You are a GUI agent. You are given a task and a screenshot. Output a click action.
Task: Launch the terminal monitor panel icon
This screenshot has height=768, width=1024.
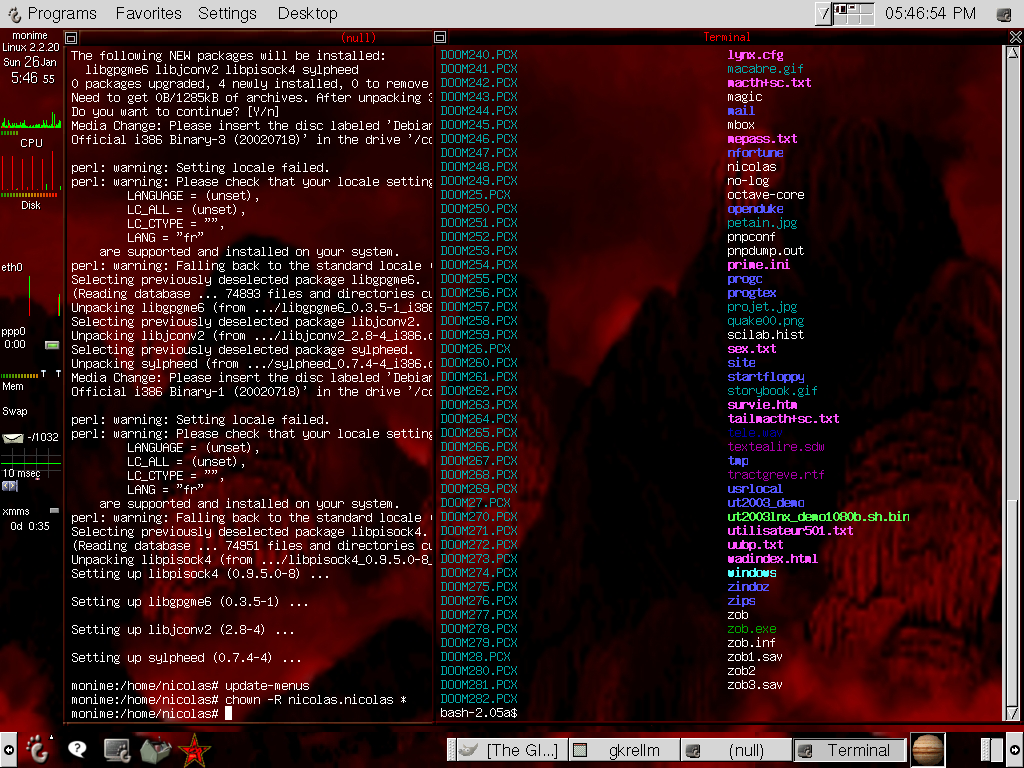(x=117, y=748)
